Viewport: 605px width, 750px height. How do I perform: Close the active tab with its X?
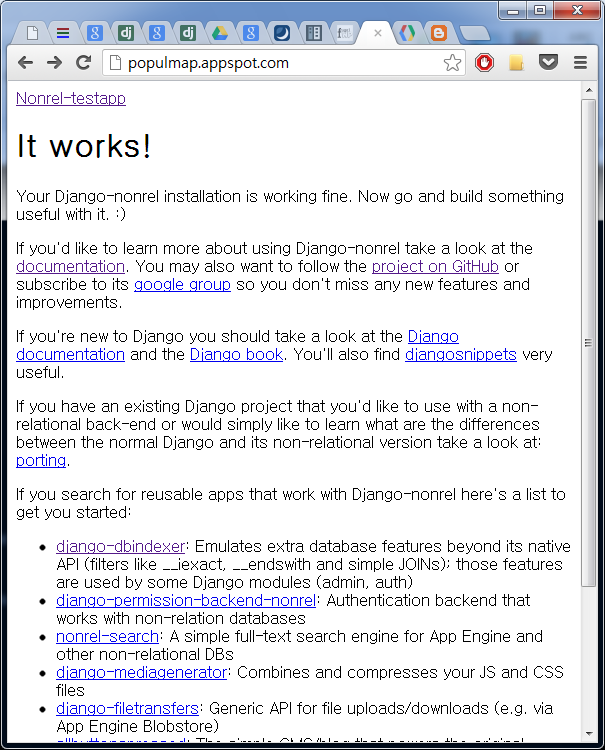(x=378, y=33)
